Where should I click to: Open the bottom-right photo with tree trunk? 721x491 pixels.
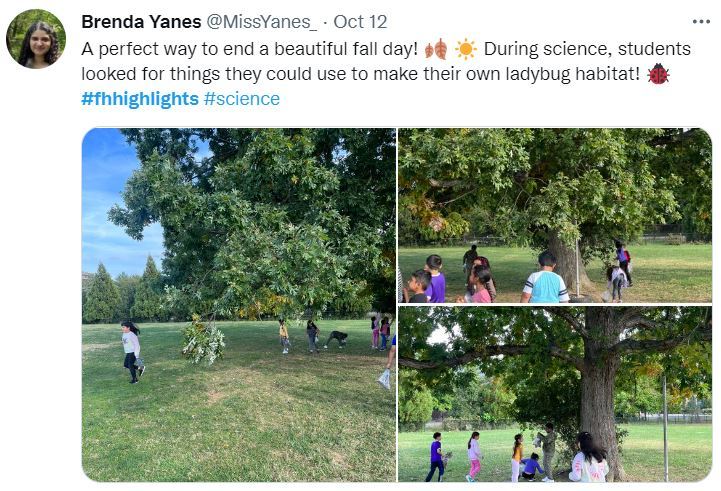555,394
